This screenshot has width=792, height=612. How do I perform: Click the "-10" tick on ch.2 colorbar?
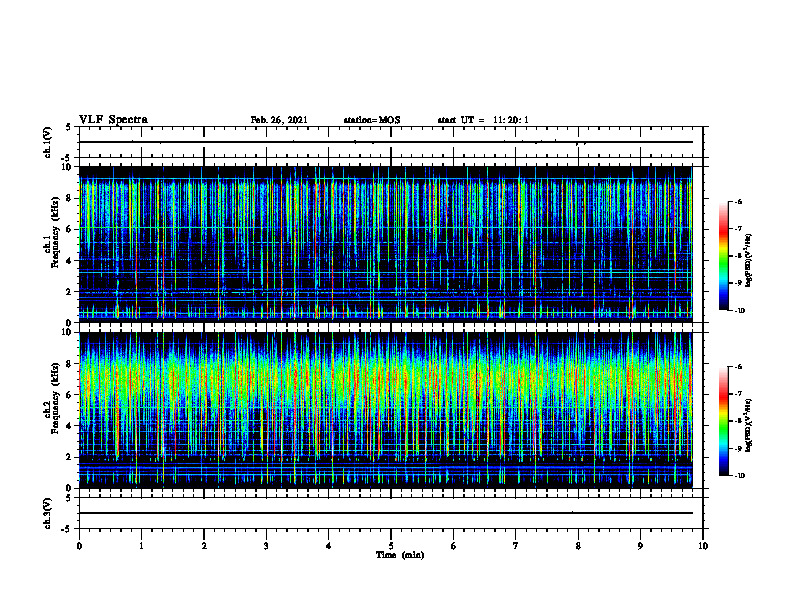point(739,476)
